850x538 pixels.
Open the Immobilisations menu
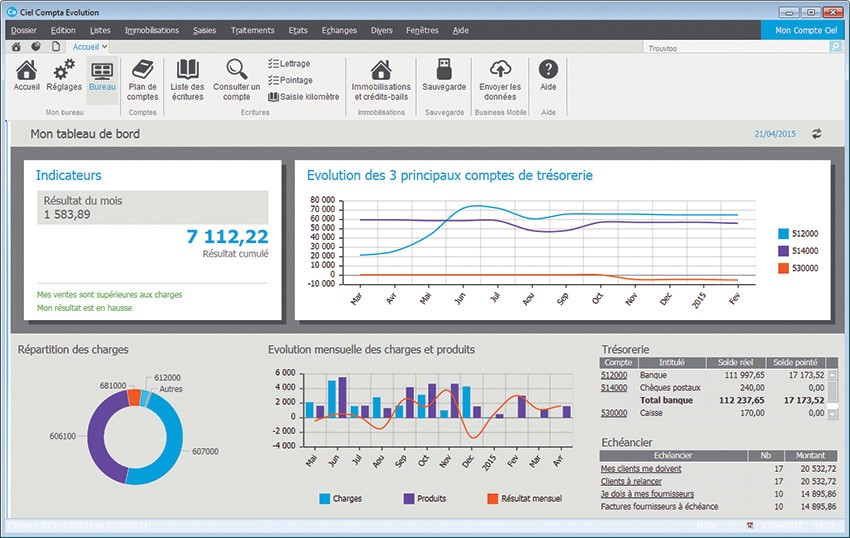[152, 30]
